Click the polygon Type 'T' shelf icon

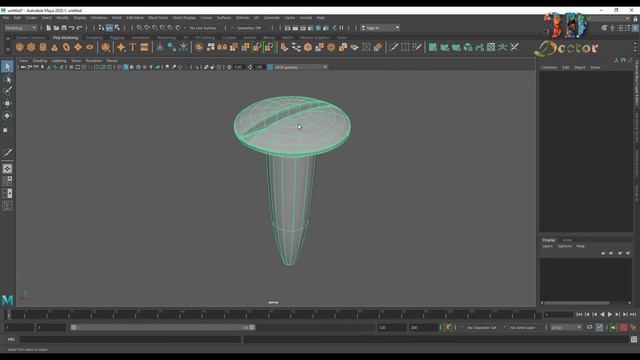click(x=133, y=47)
